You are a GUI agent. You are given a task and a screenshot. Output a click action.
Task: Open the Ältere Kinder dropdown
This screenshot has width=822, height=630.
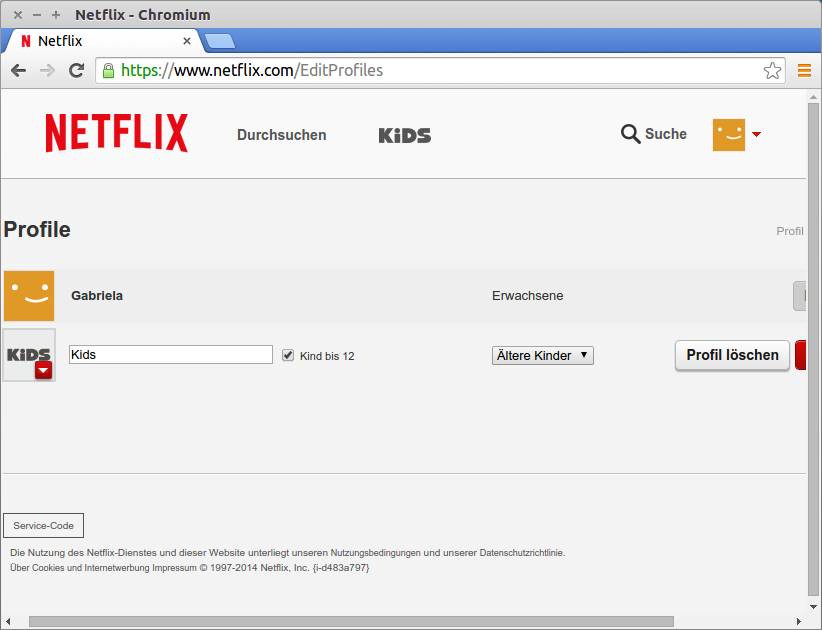(543, 355)
